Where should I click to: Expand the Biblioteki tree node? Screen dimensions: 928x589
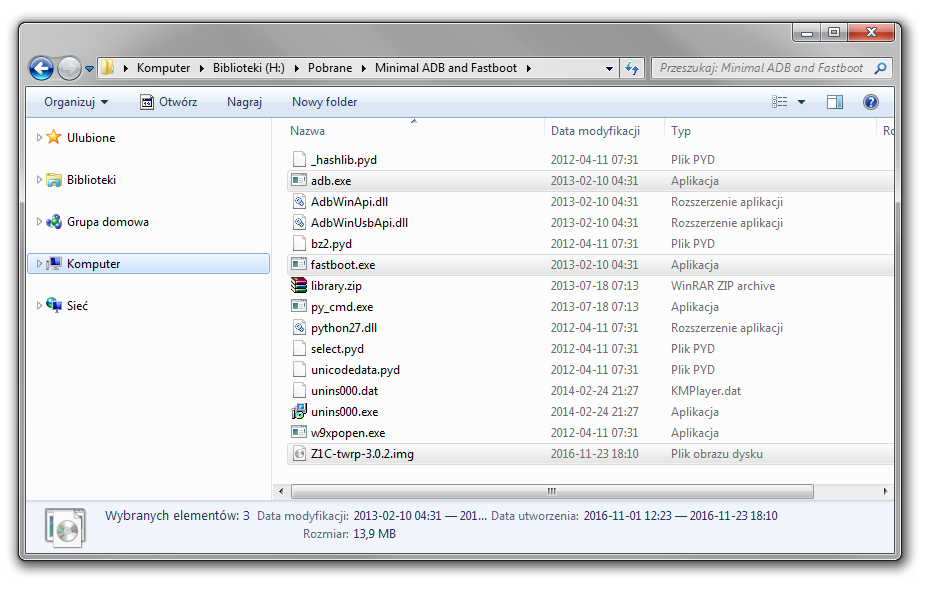(39, 179)
